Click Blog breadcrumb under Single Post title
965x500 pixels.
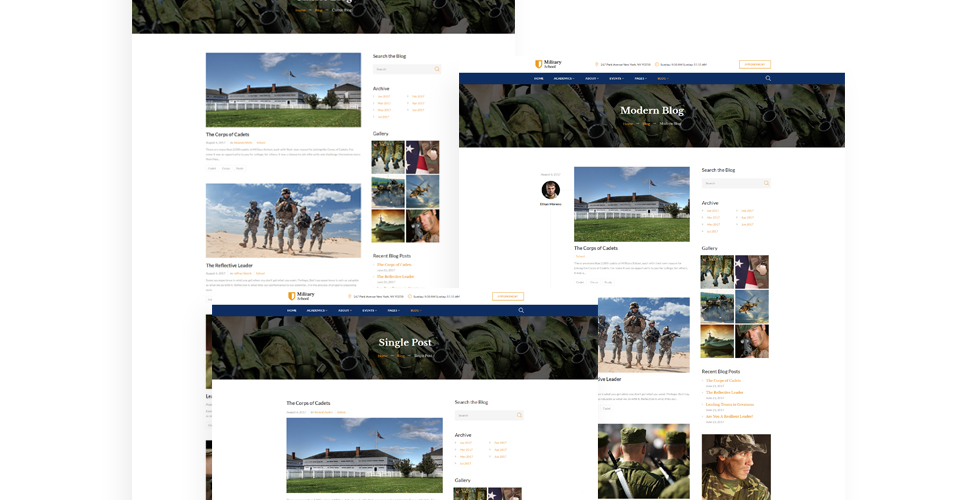pos(401,355)
